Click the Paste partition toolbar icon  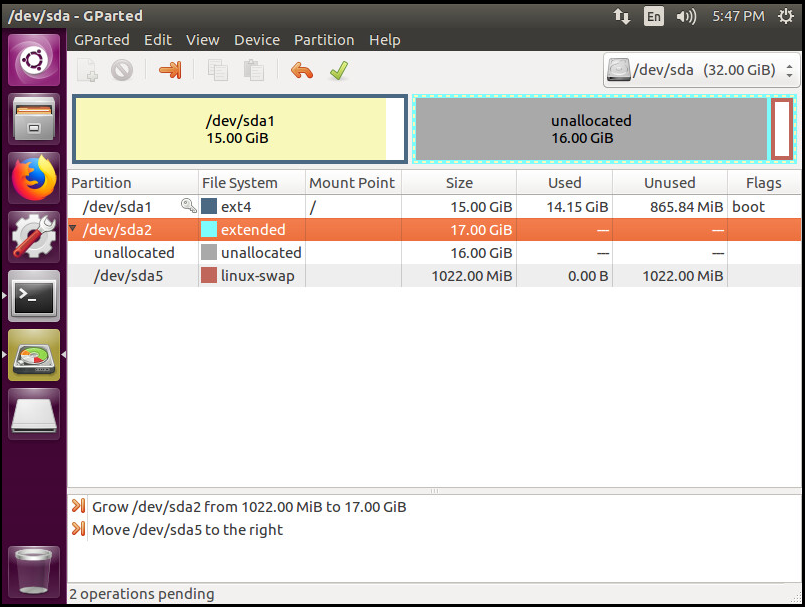point(254,70)
